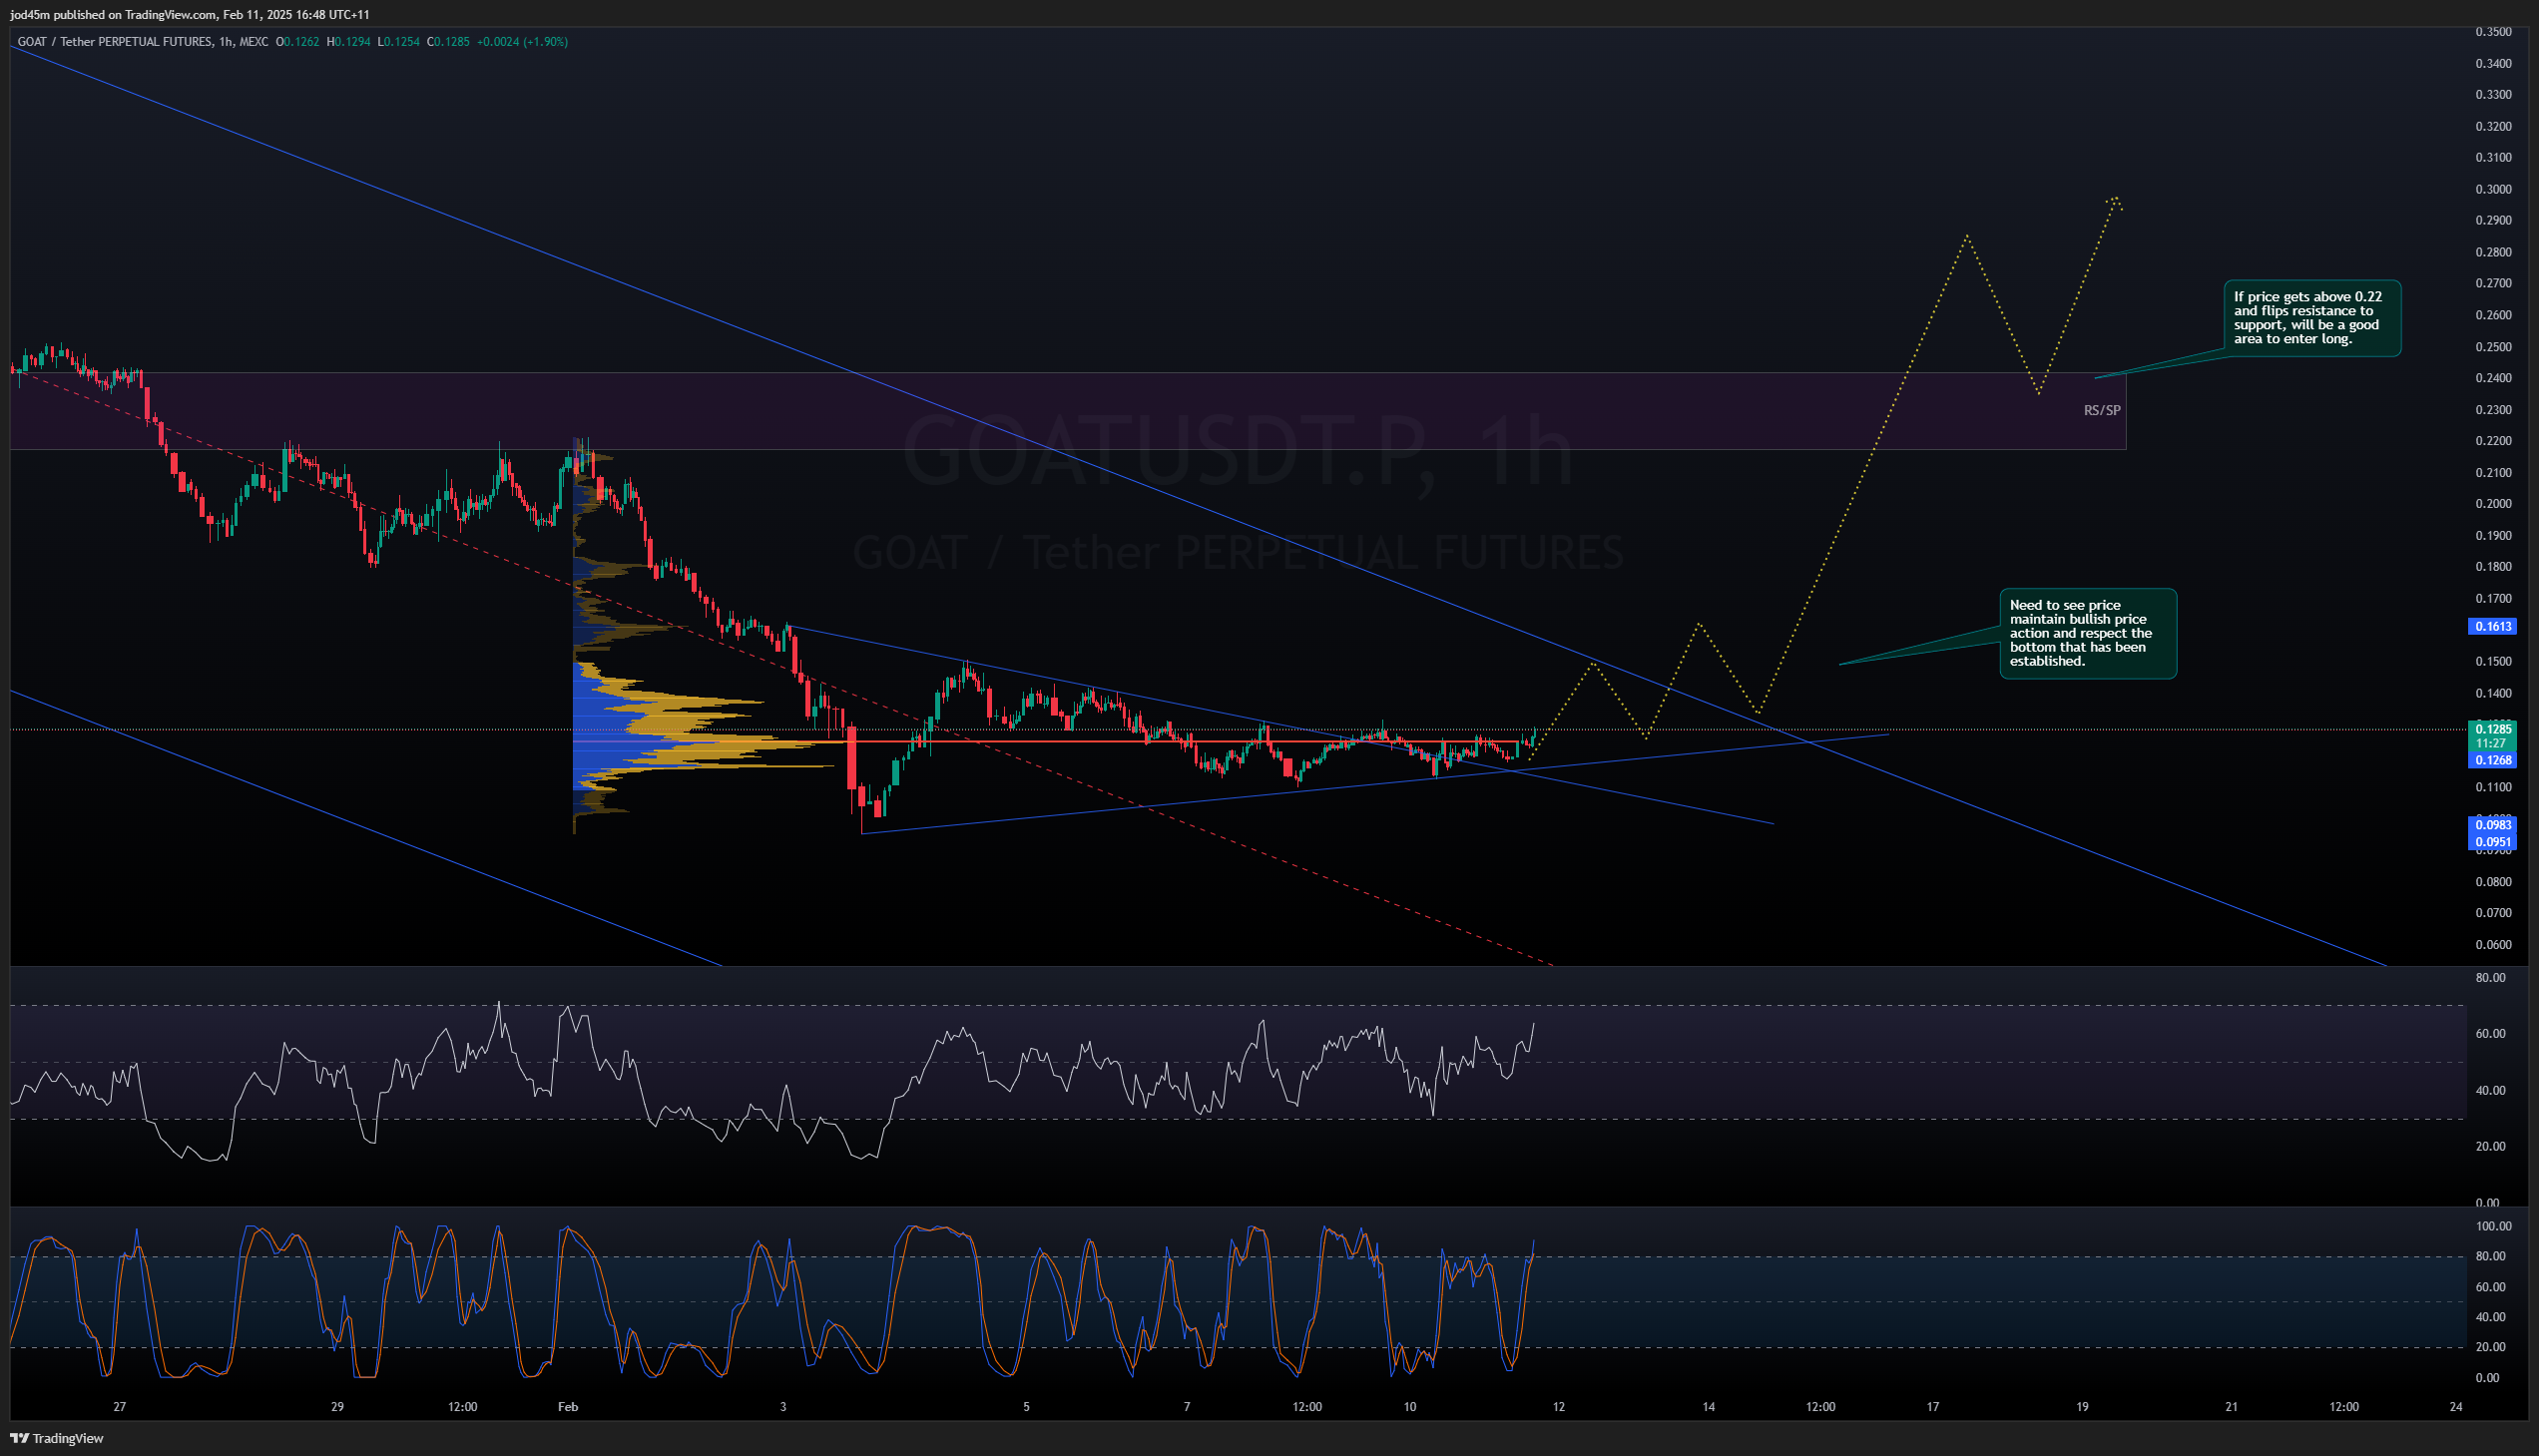
Task: Click the 11:27 candle countdown label
Action: 2493,743
